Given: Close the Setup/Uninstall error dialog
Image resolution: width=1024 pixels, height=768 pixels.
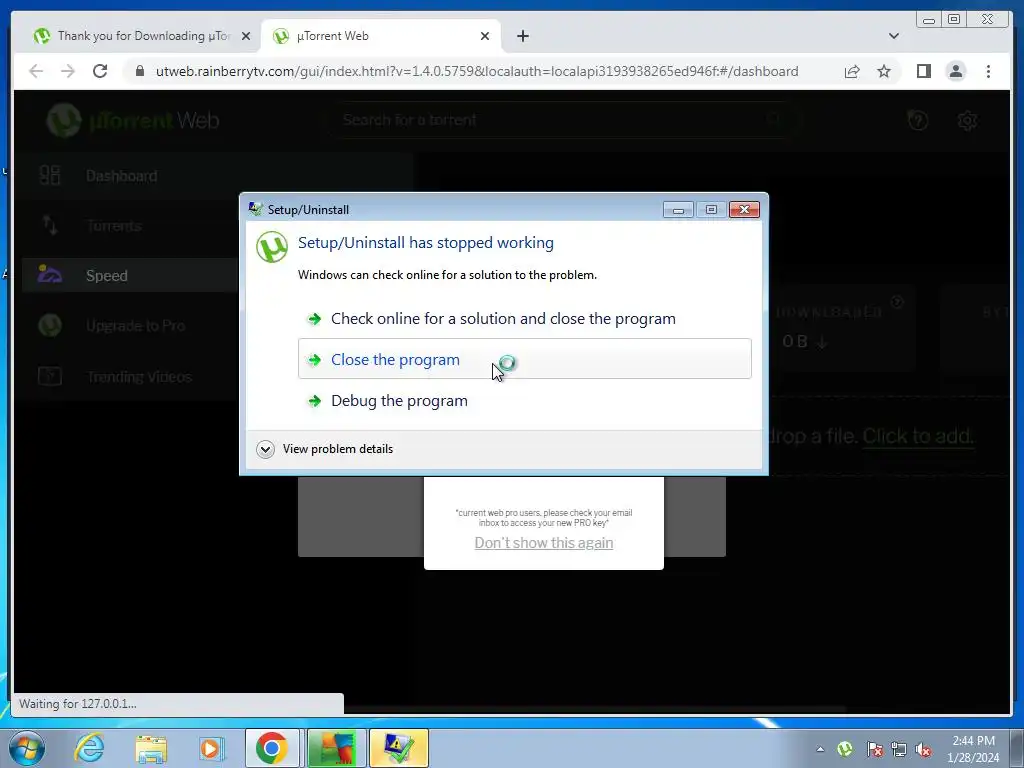Looking at the screenshot, I should pos(744,210).
